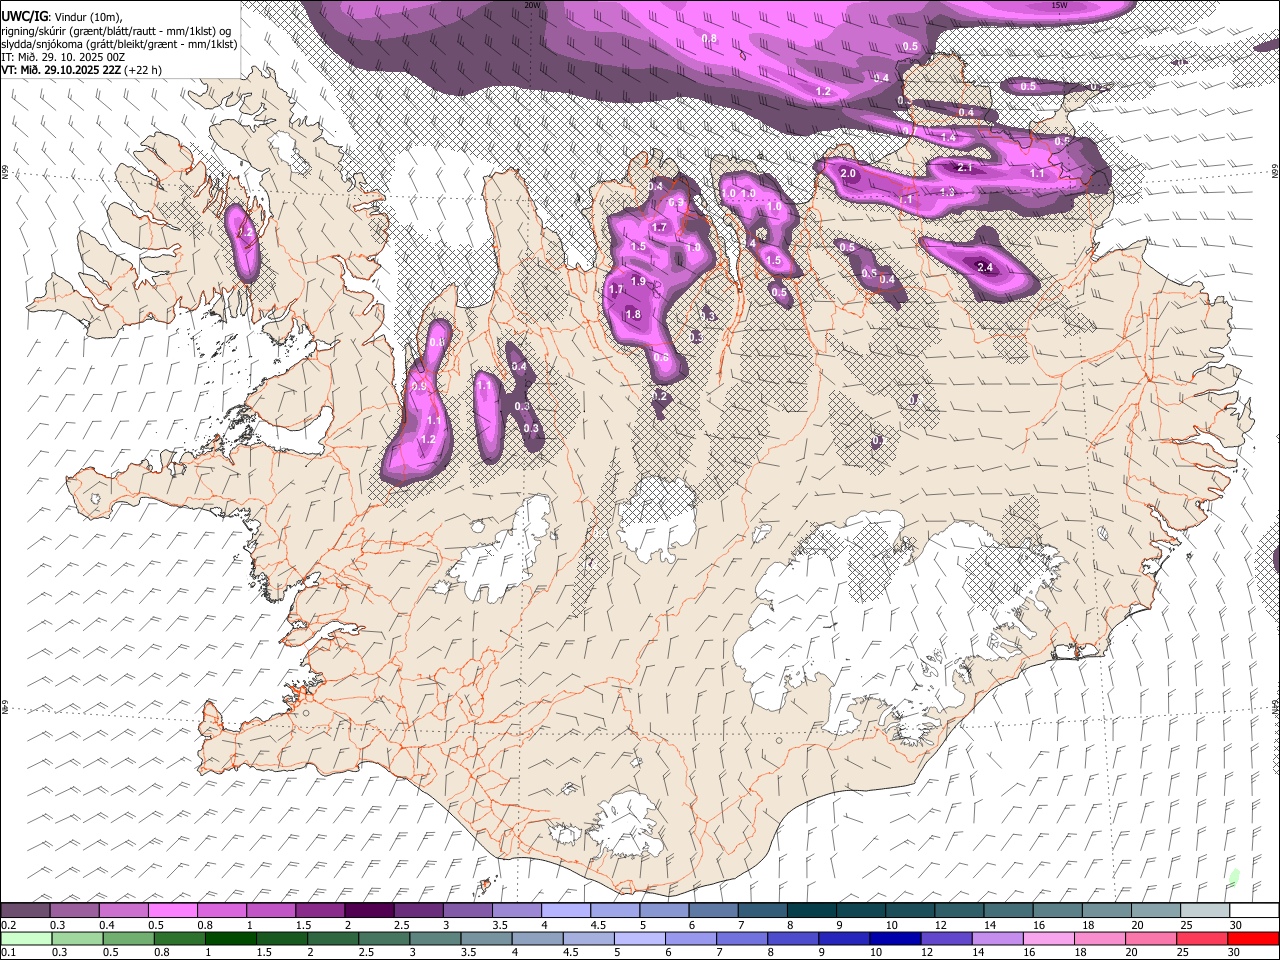Select the darkest green lower swatch for 1–1.5
Screen dimensions: 1280x960
pos(231,938)
